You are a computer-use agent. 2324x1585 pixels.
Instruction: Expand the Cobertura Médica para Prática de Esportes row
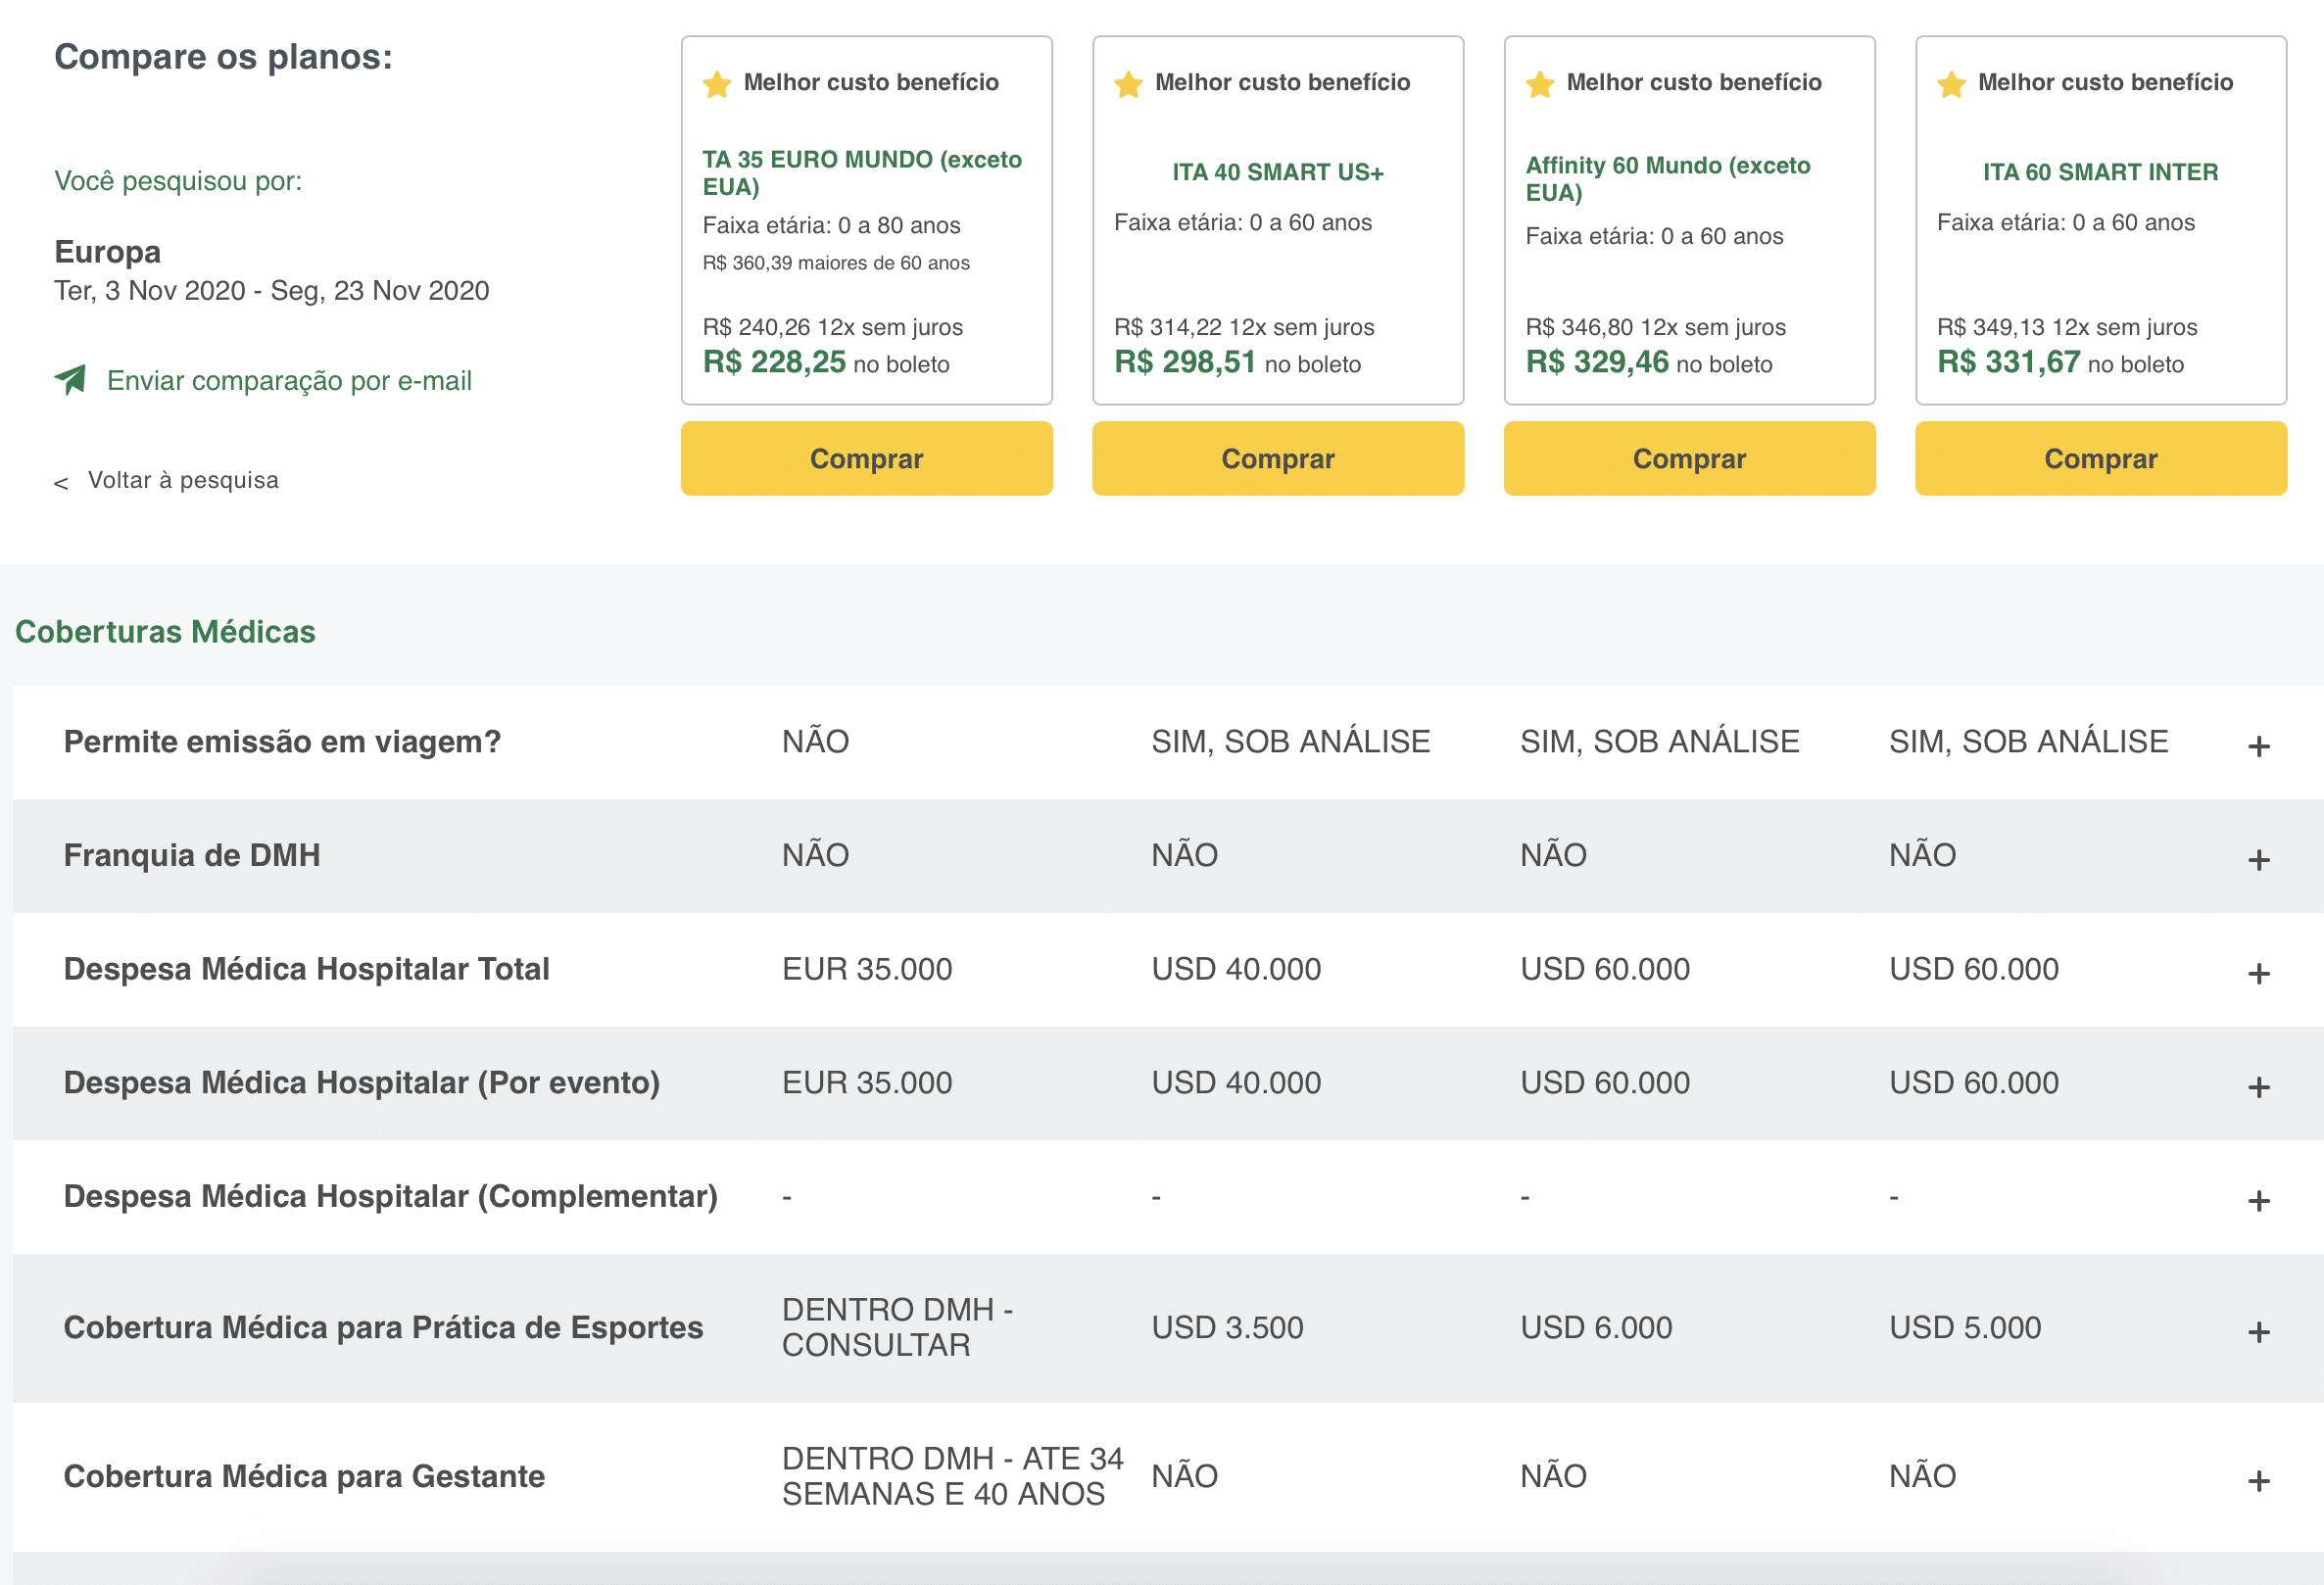(x=2259, y=1332)
